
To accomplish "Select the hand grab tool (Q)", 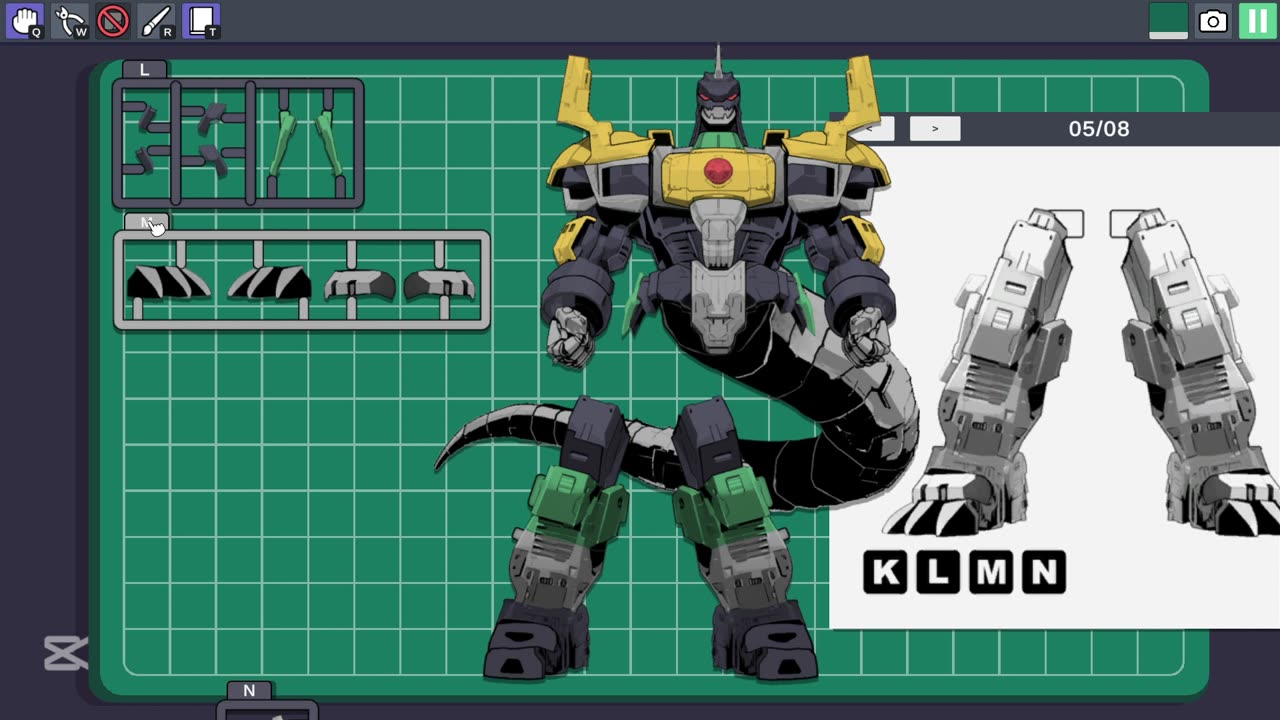I will (x=24, y=21).
